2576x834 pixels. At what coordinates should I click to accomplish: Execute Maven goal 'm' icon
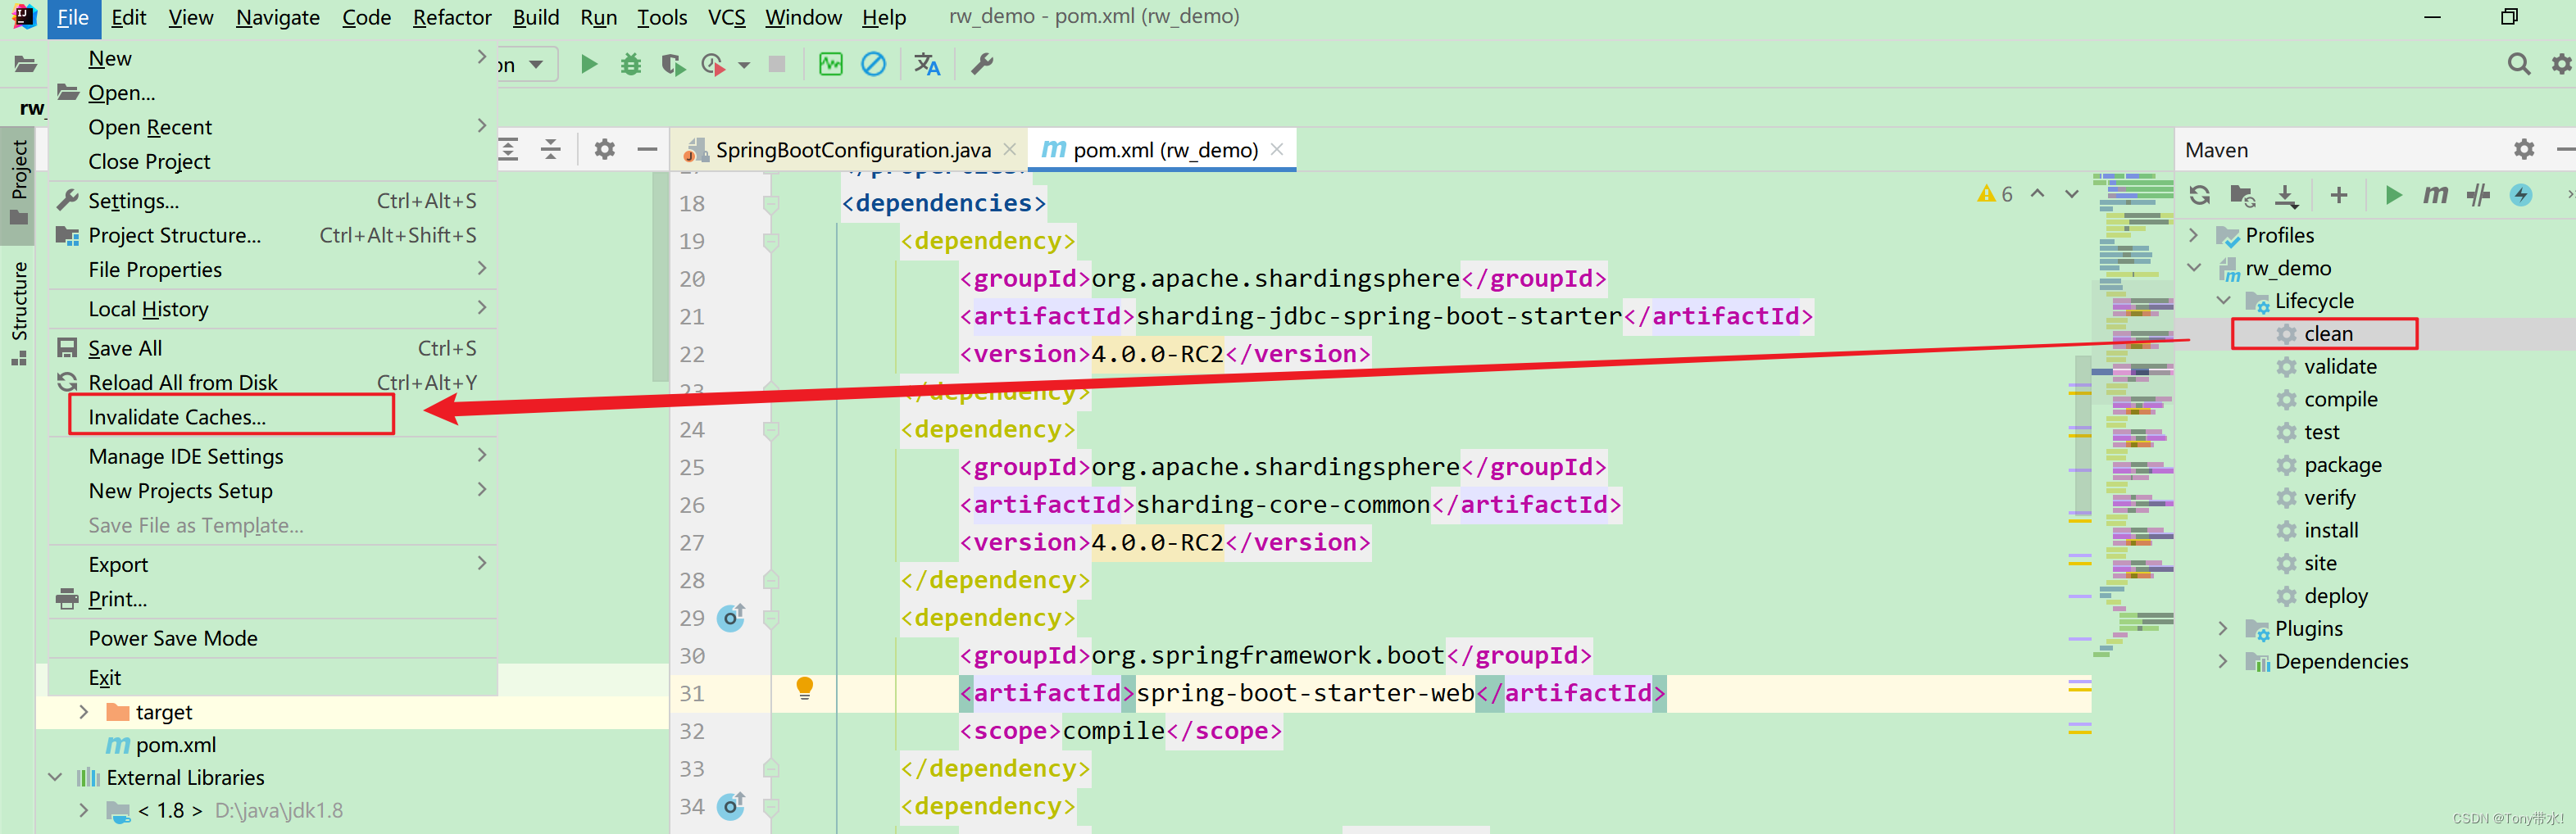[x=2435, y=195]
